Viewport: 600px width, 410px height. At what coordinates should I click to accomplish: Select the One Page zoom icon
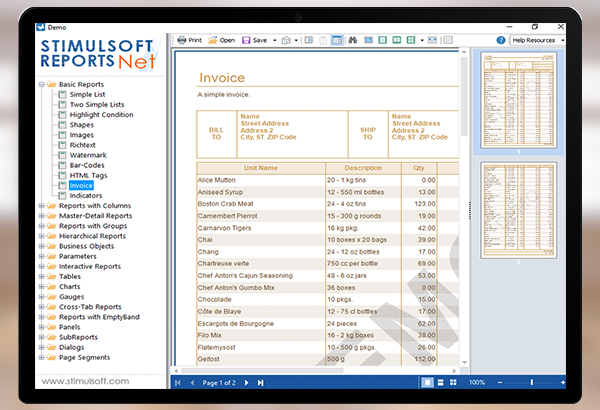[x=382, y=40]
